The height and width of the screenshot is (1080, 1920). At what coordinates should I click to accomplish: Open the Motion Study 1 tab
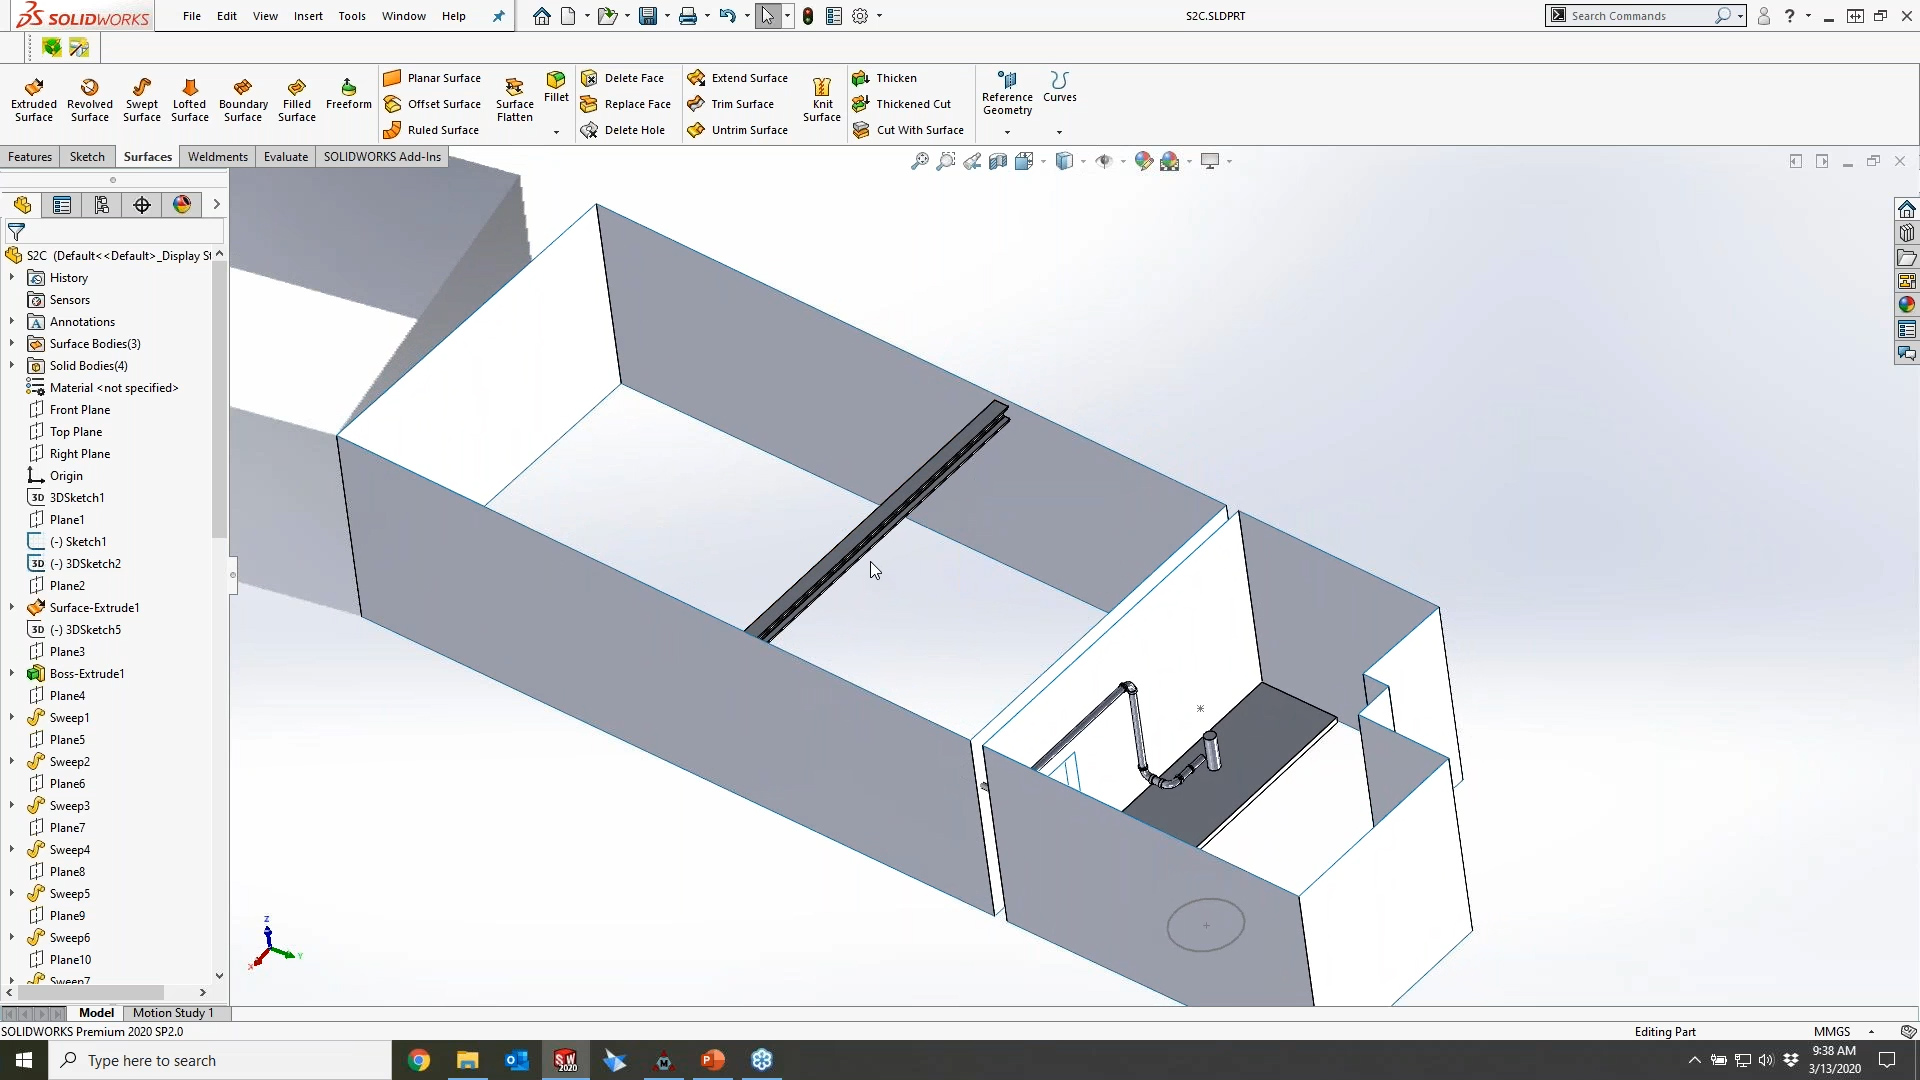[x=173, y=1013]
